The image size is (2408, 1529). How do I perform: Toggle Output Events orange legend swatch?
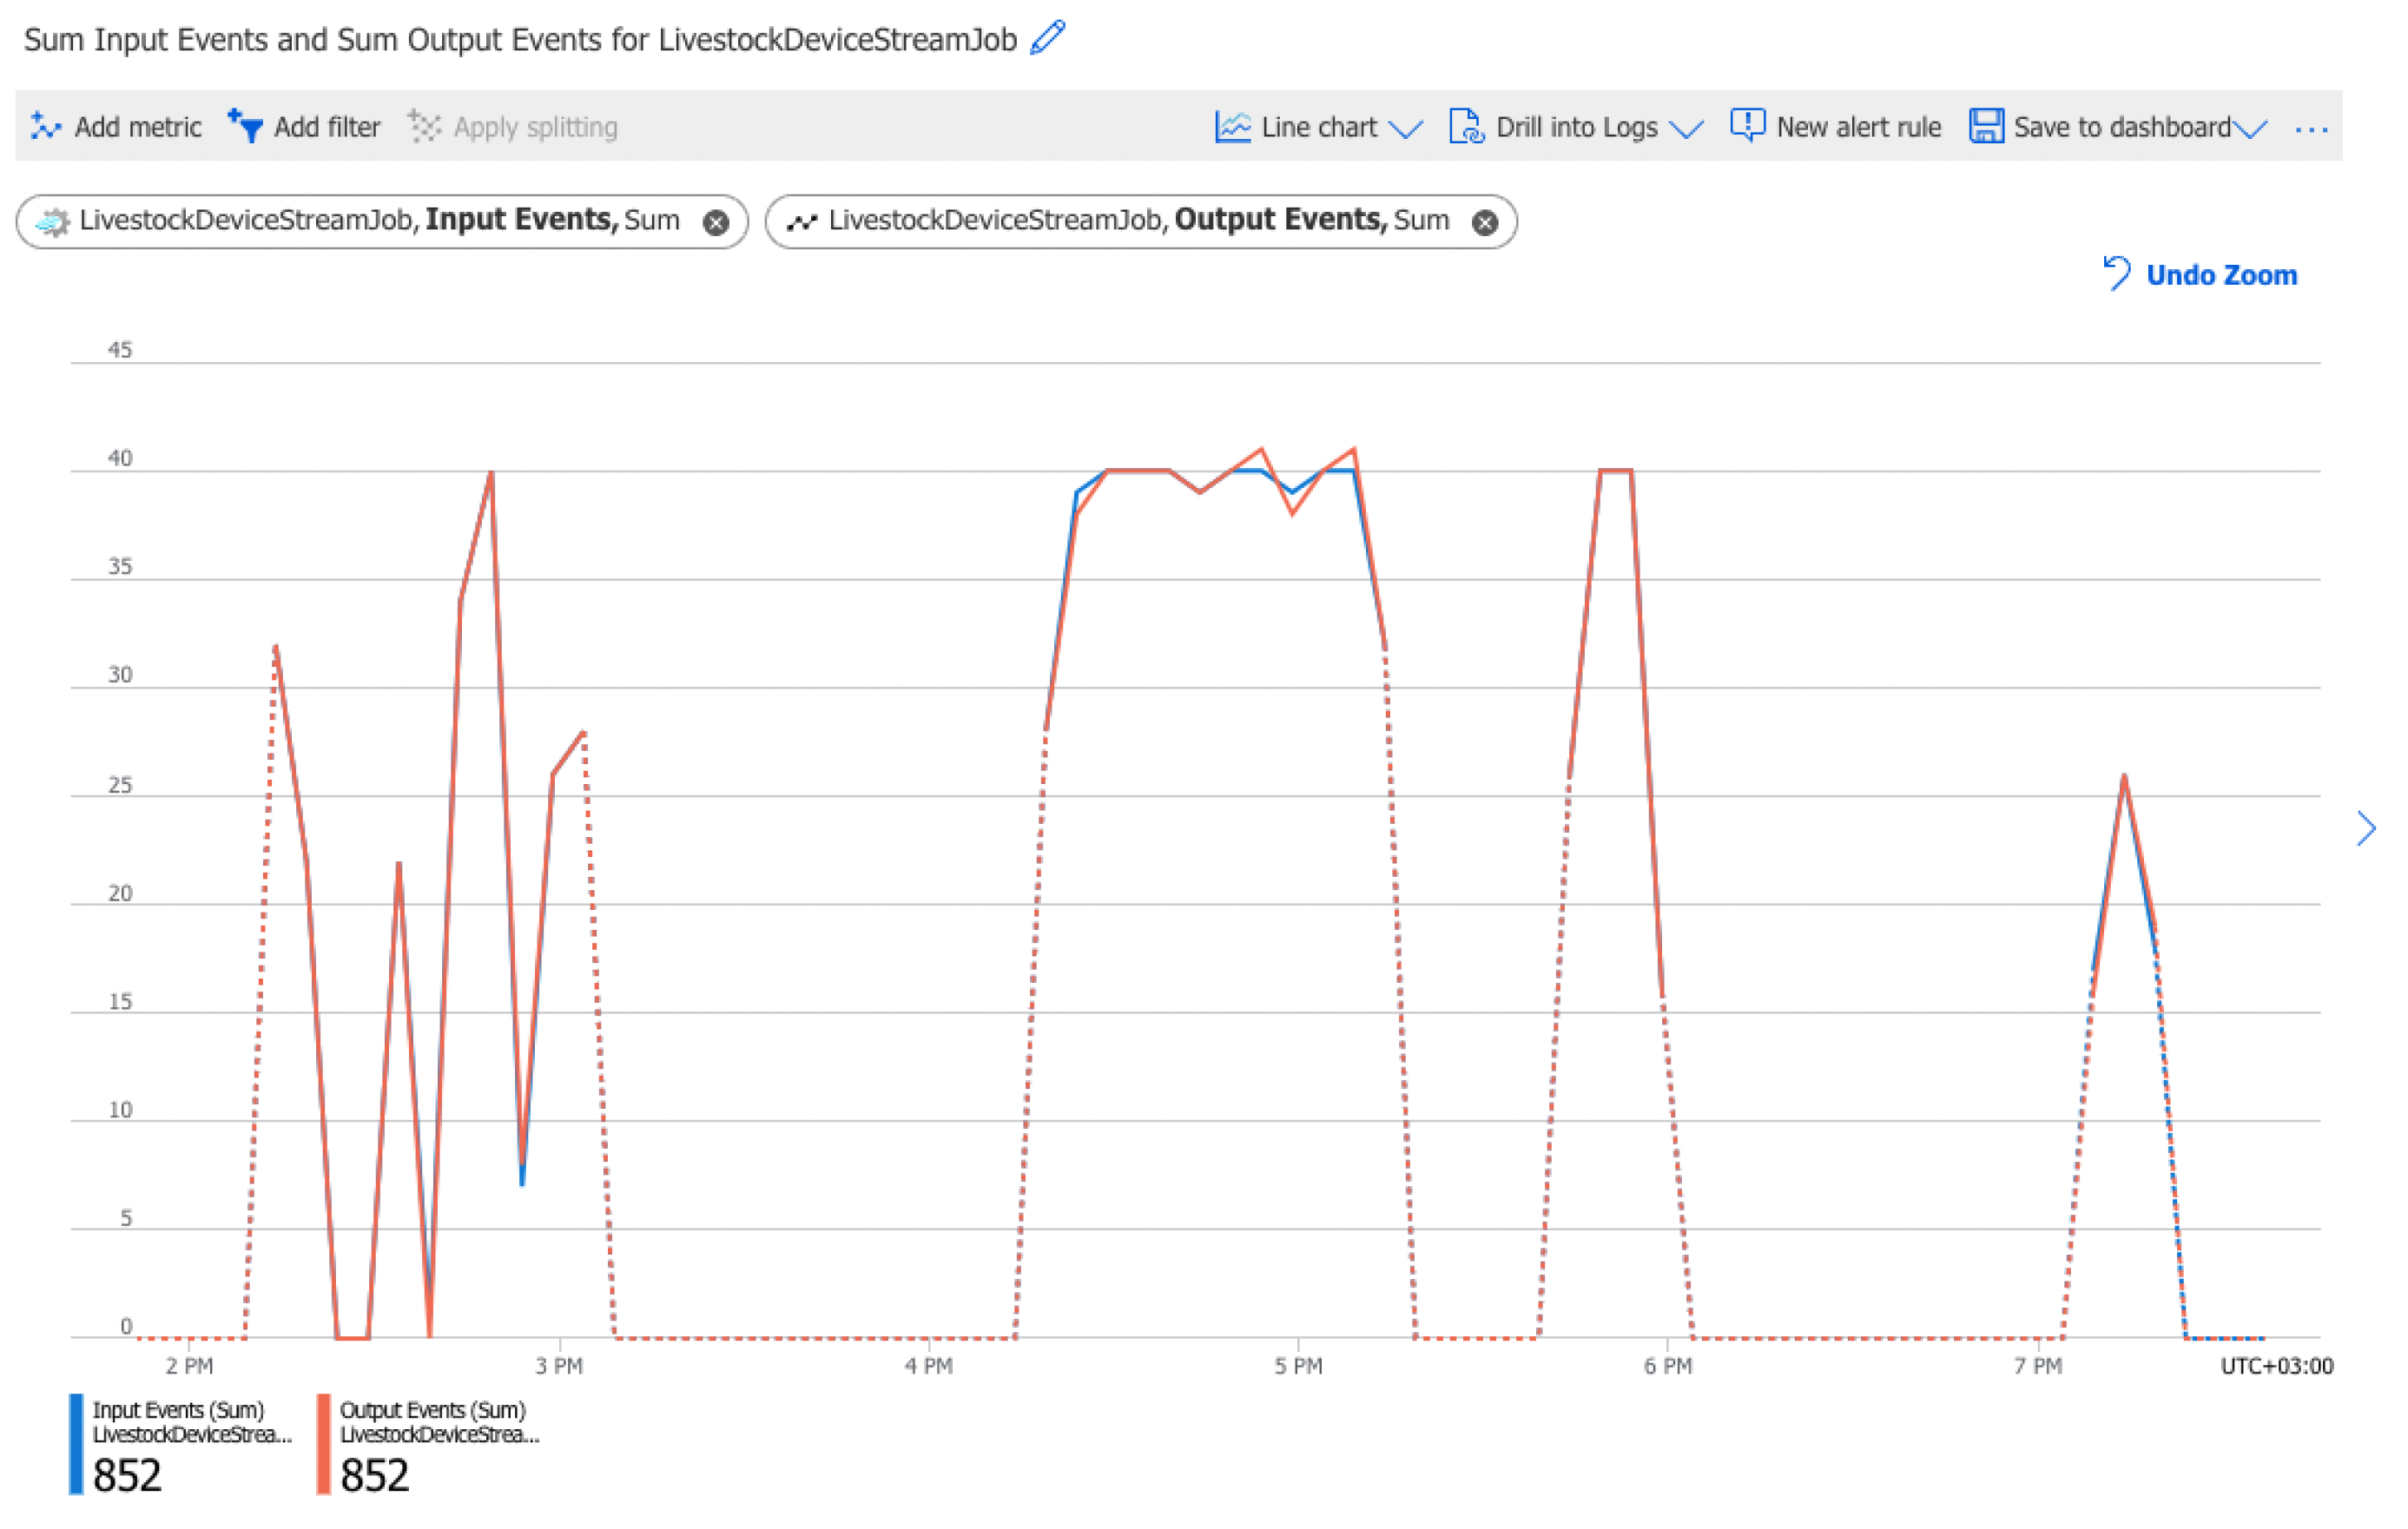323,1443
